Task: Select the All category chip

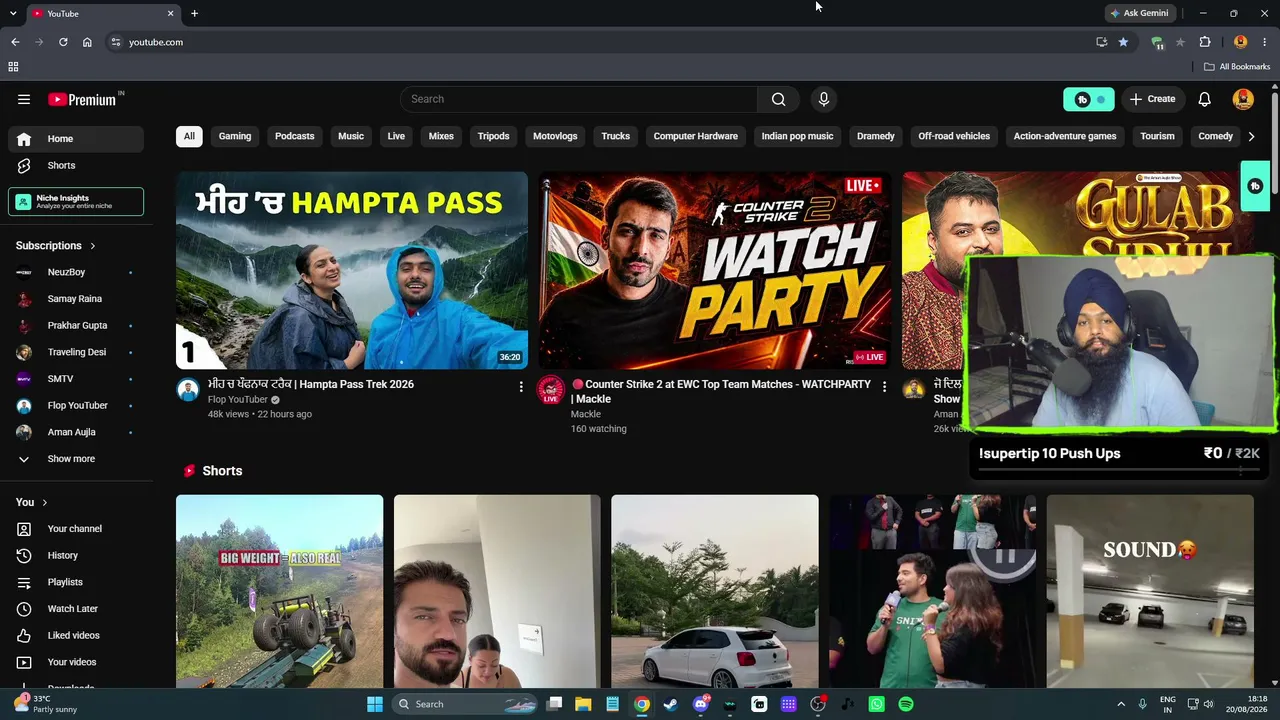Action: point(189,136)
